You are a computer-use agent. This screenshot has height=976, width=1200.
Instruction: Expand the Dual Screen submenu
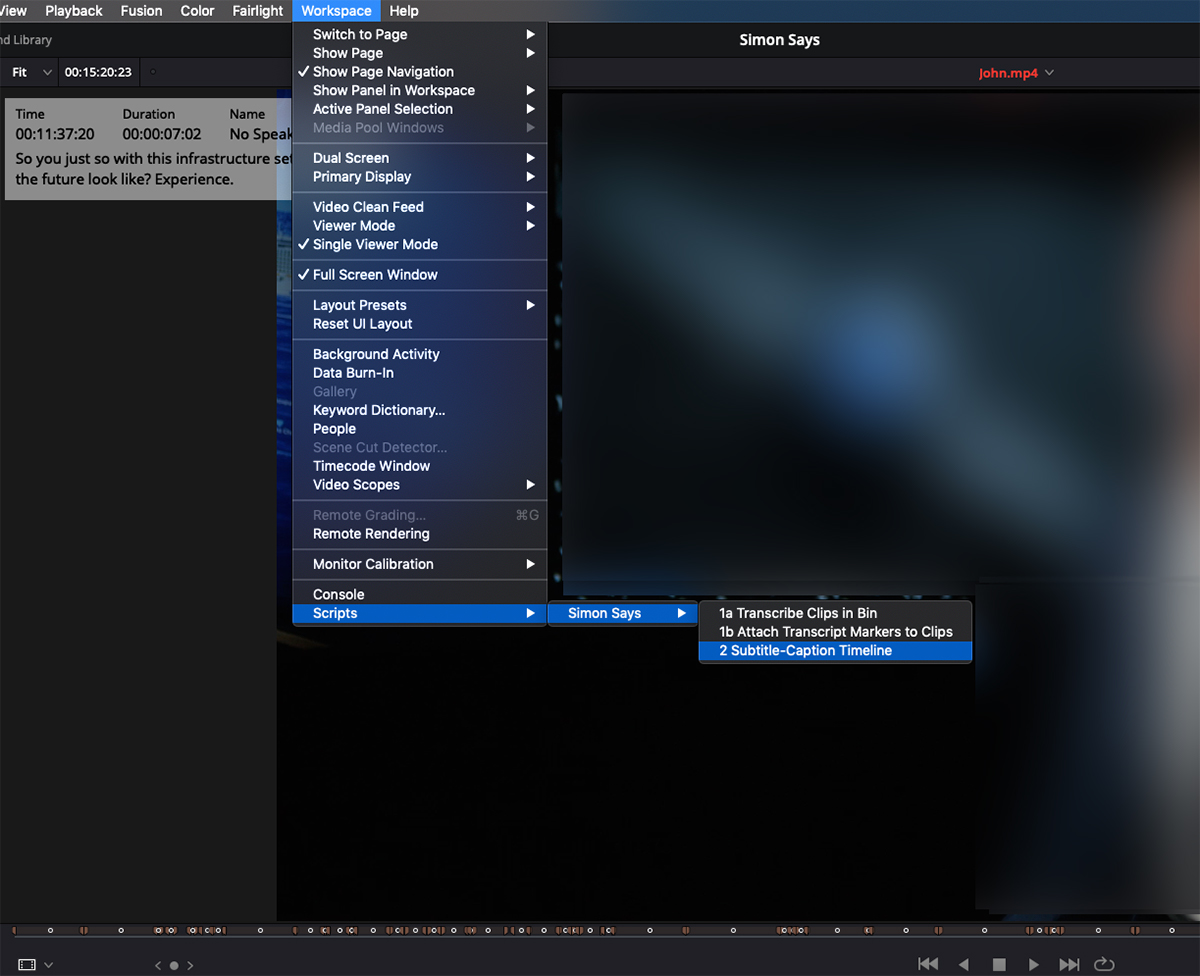click(x=420, y=158)
